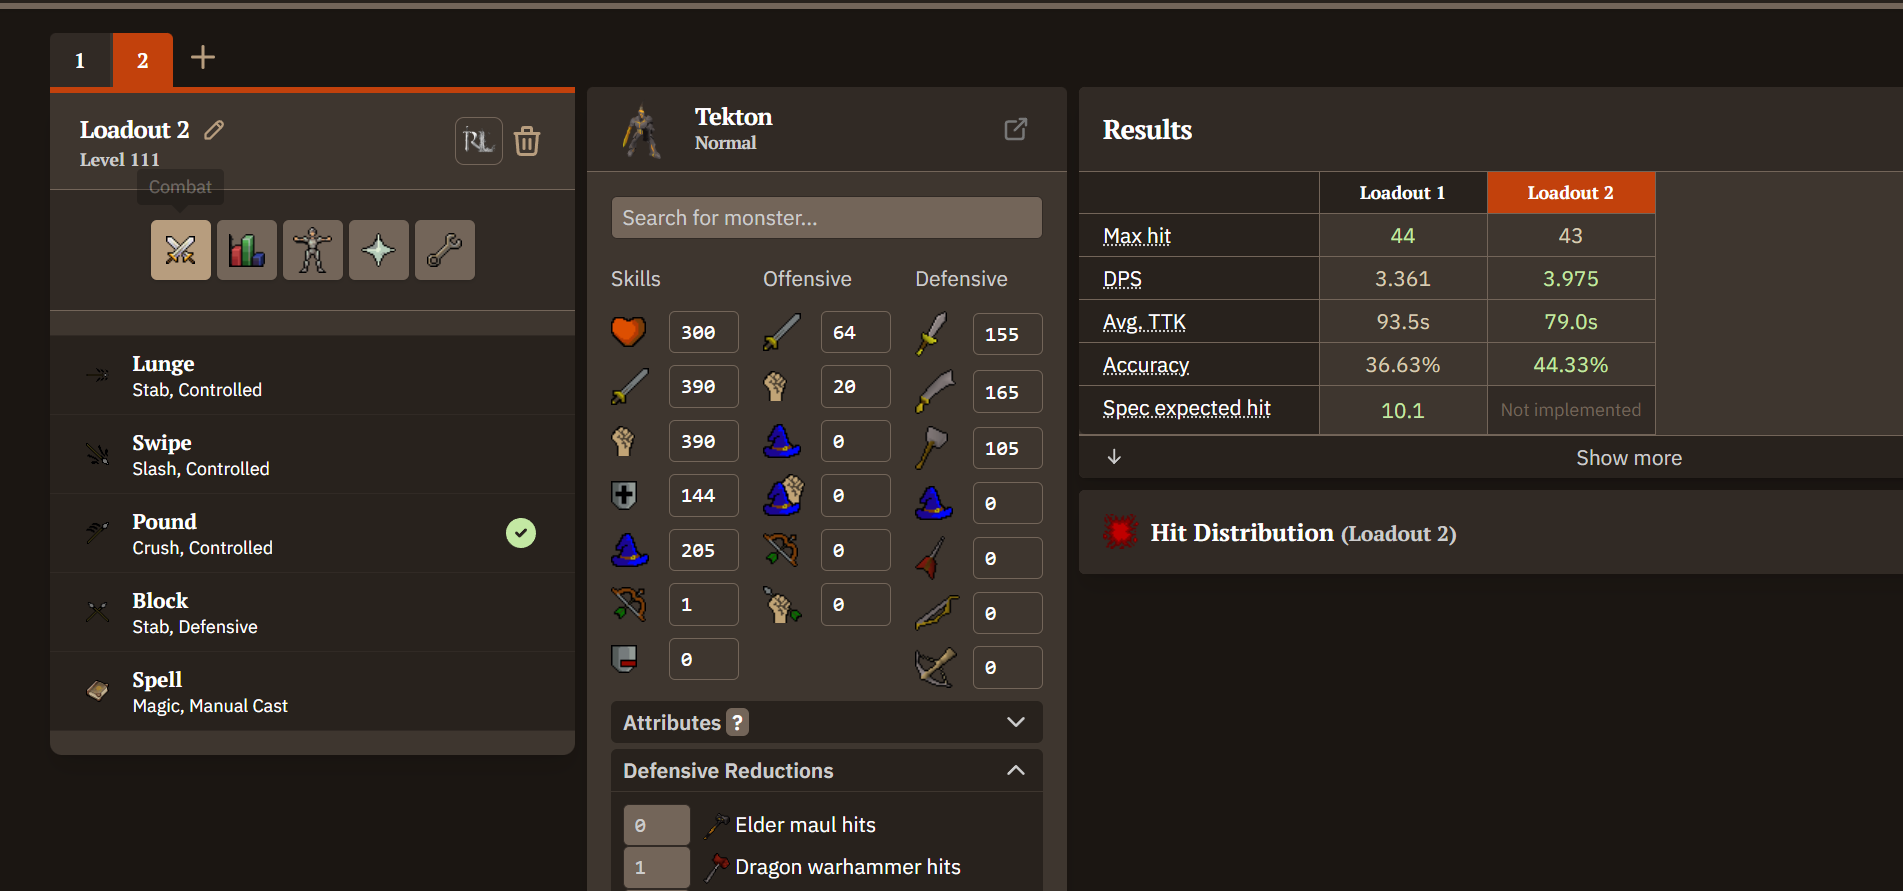
Task: Edit hitpoints value 300
Action: coord(704,332)
